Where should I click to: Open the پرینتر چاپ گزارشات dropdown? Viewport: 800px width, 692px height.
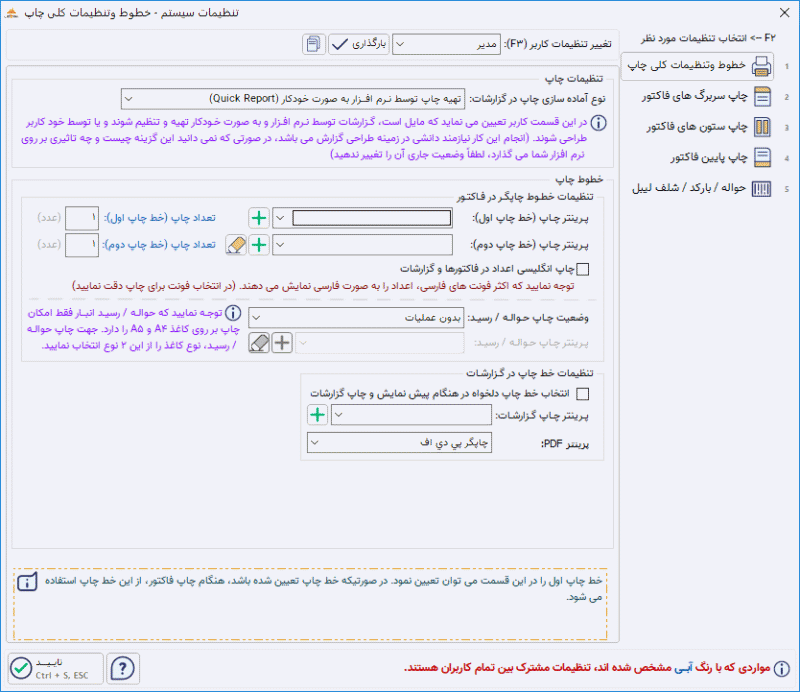tap(411, 415)
